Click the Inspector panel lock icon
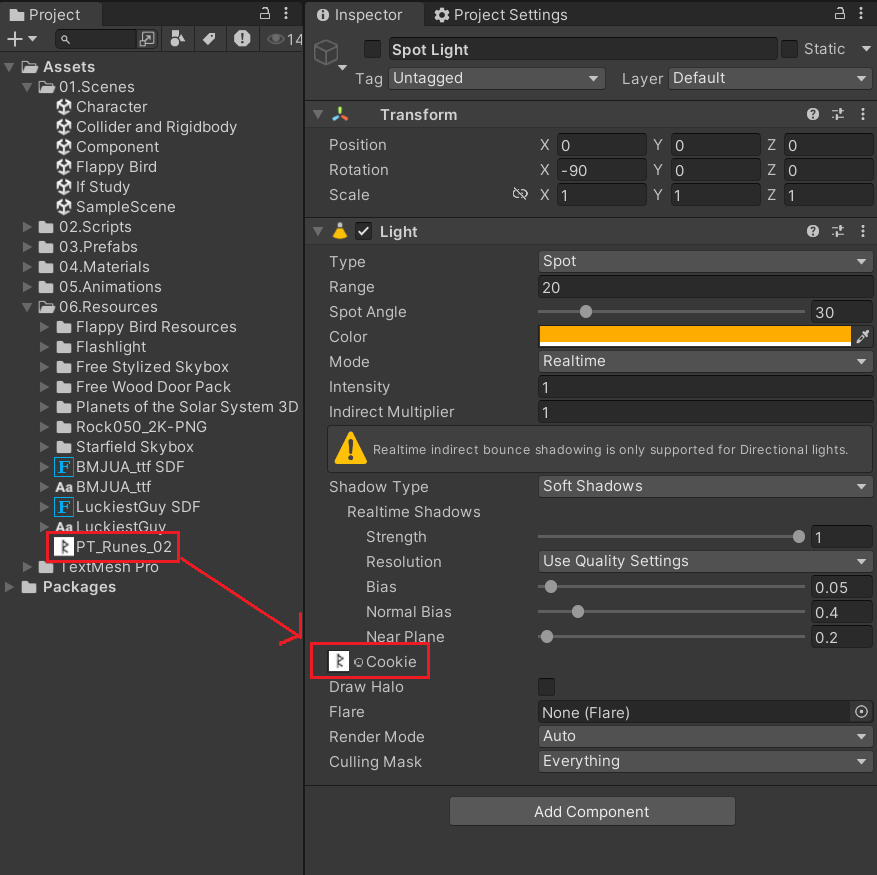 (840, 13)
